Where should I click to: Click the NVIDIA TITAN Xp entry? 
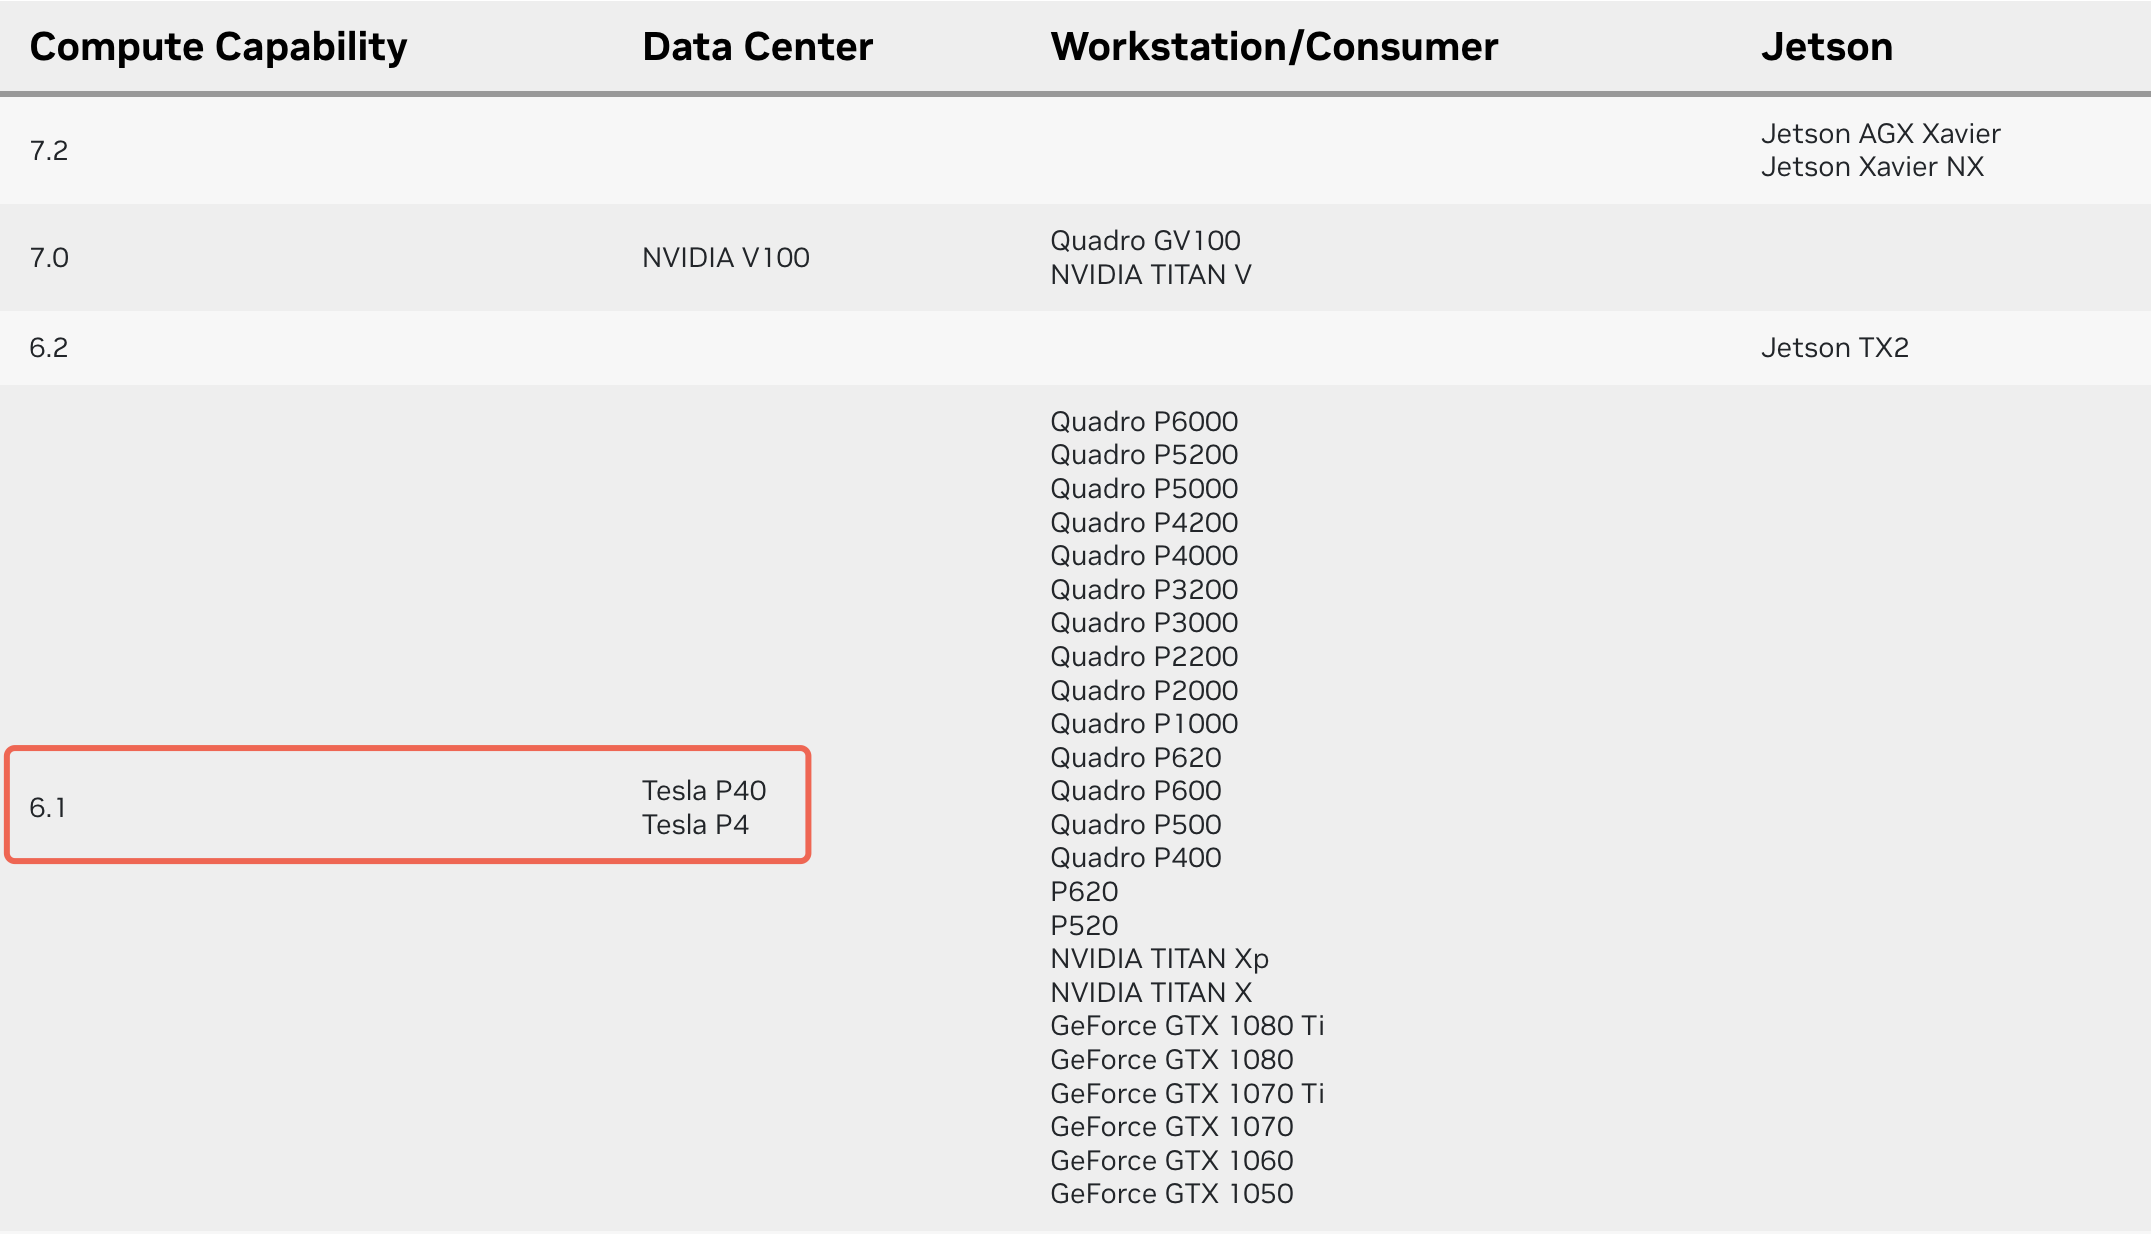1159,958
